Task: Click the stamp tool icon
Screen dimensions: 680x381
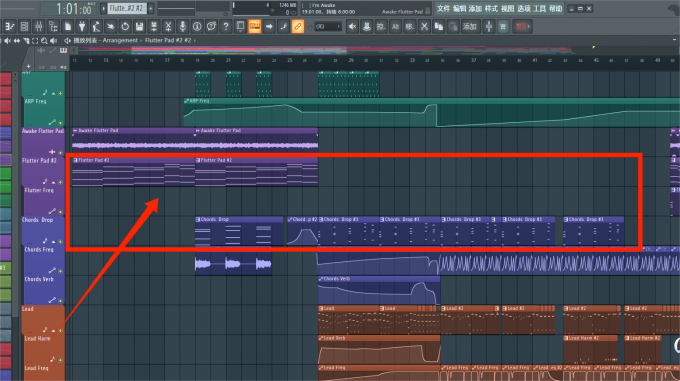Action: point(366,26)
